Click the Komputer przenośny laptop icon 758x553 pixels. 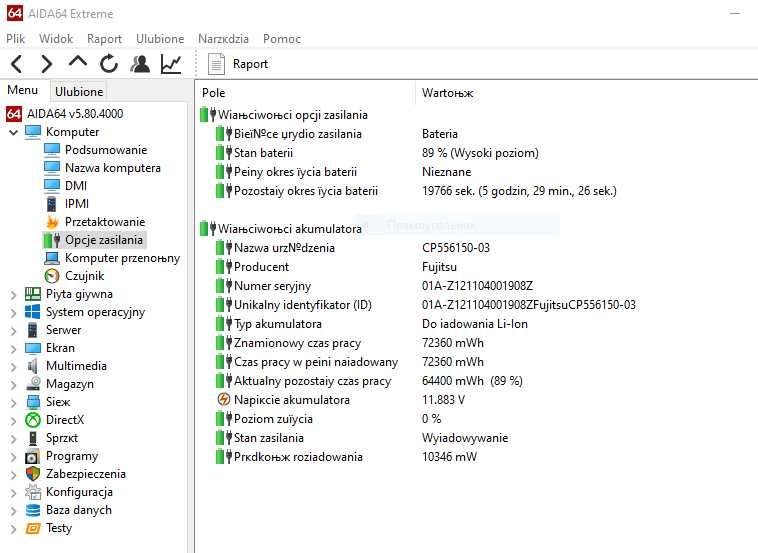pos(52,258)
